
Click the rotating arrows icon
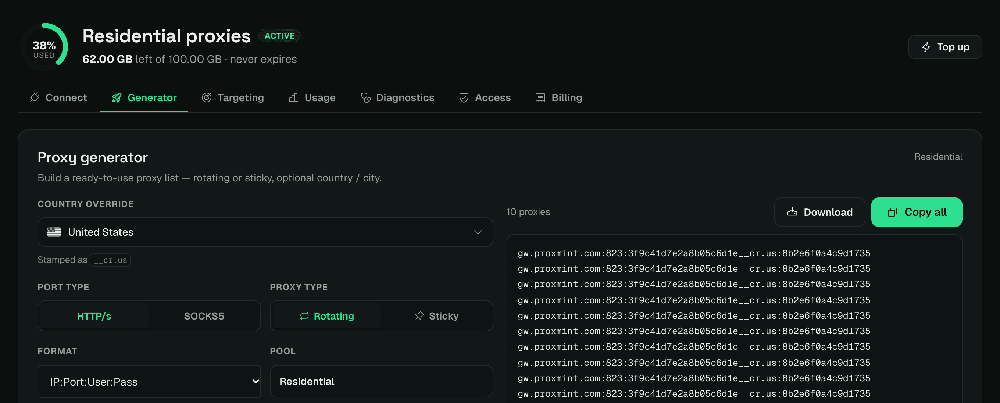point(304,316)
